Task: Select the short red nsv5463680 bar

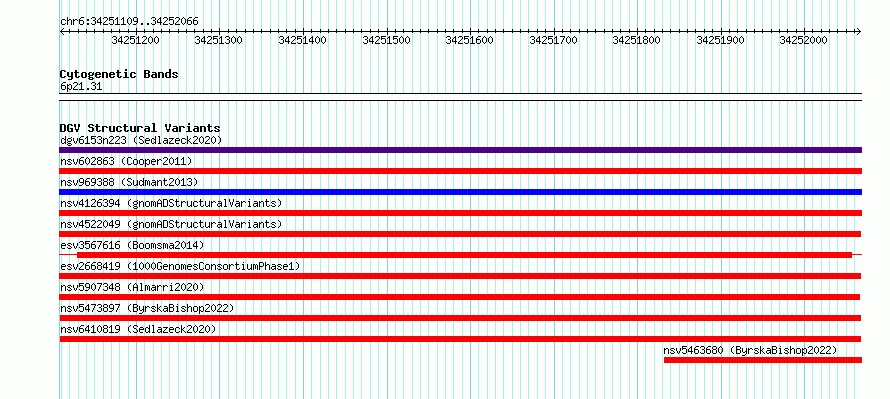Action: [763, 360]
